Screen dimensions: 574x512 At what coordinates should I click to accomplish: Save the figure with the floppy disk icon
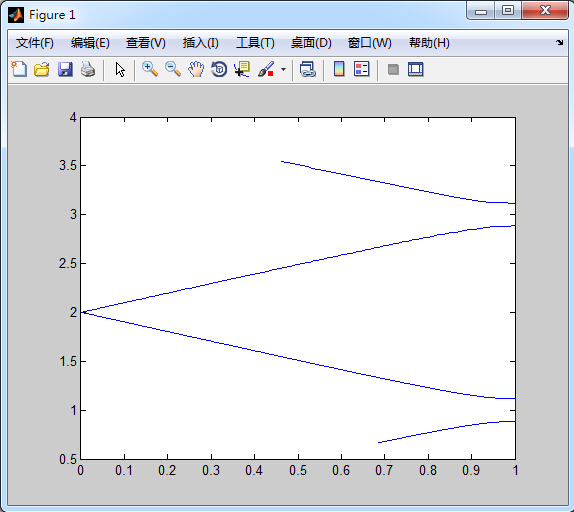click(x=65, y=69)
